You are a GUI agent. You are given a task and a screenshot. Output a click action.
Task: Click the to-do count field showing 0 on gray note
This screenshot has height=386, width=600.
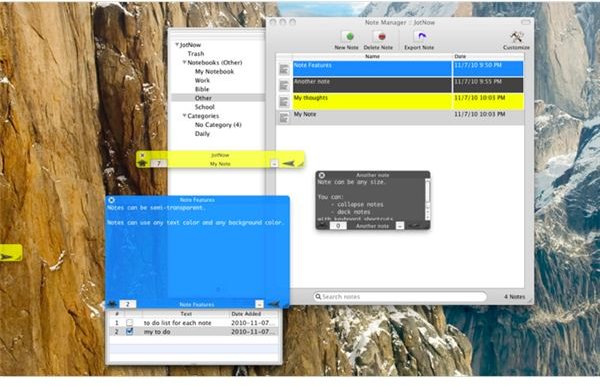[x=338, y=226]
